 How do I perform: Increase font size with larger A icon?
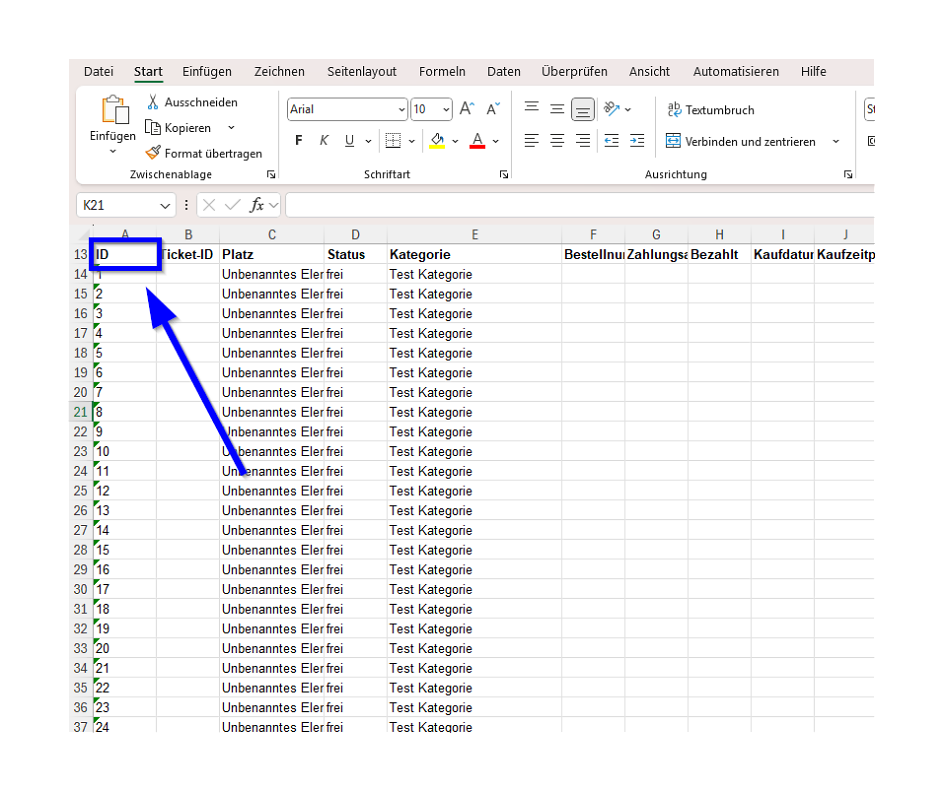[x=466, y=109]
